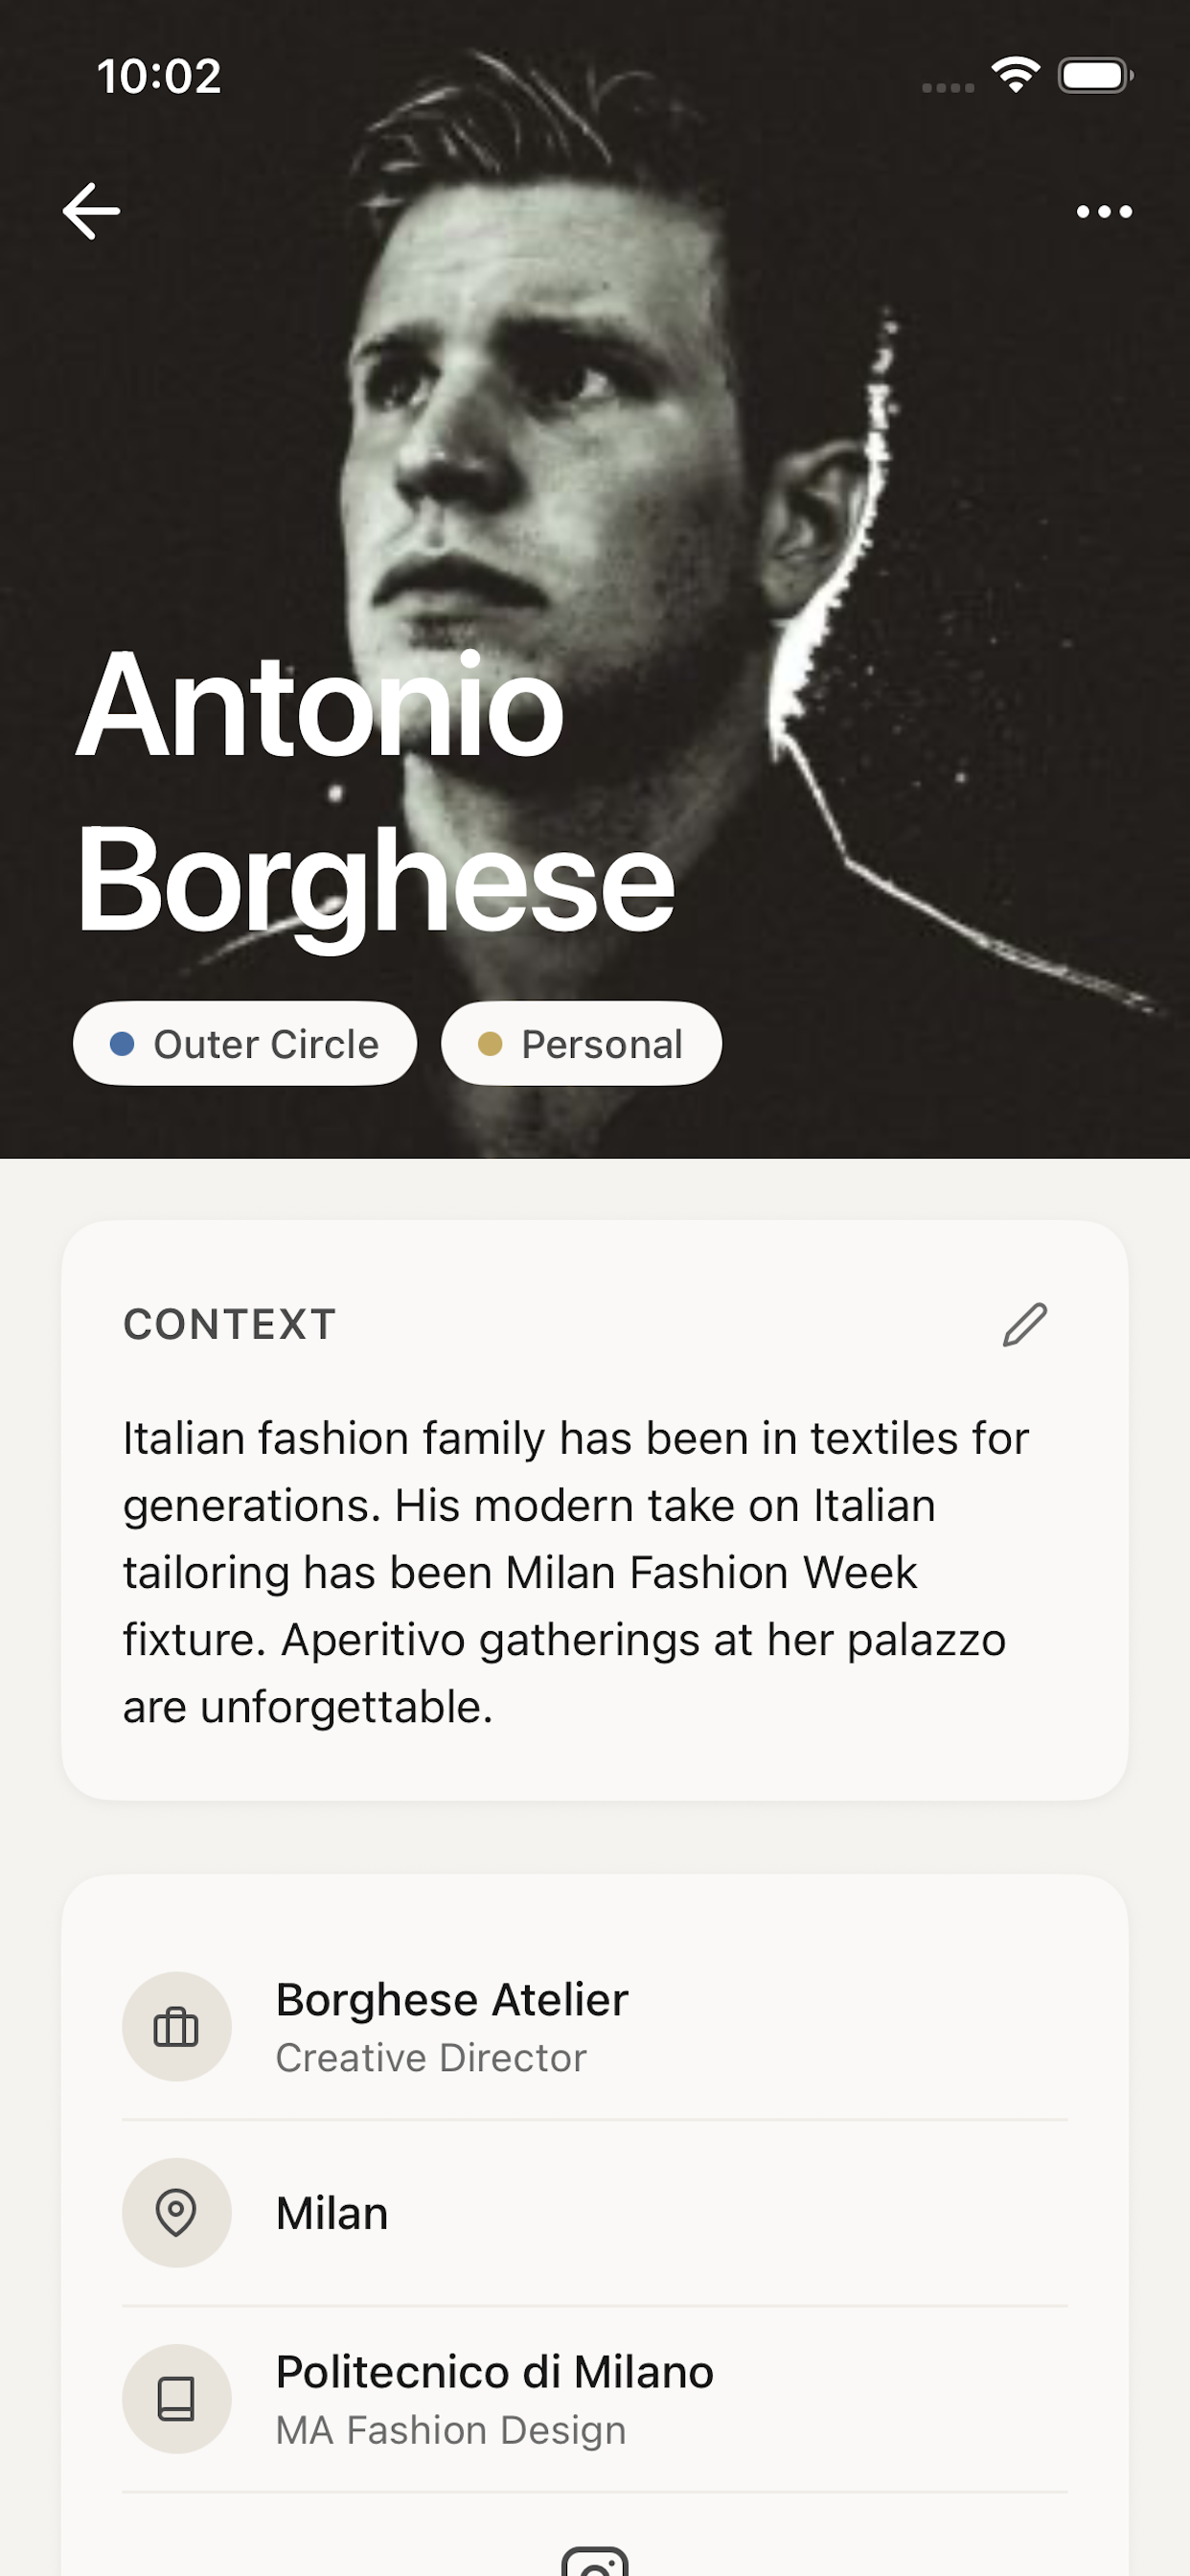Viewport: 1190px width, 2576px height.
Task: Select the blue dot inside Outer Circle pill
Action: coord(122,1043)
